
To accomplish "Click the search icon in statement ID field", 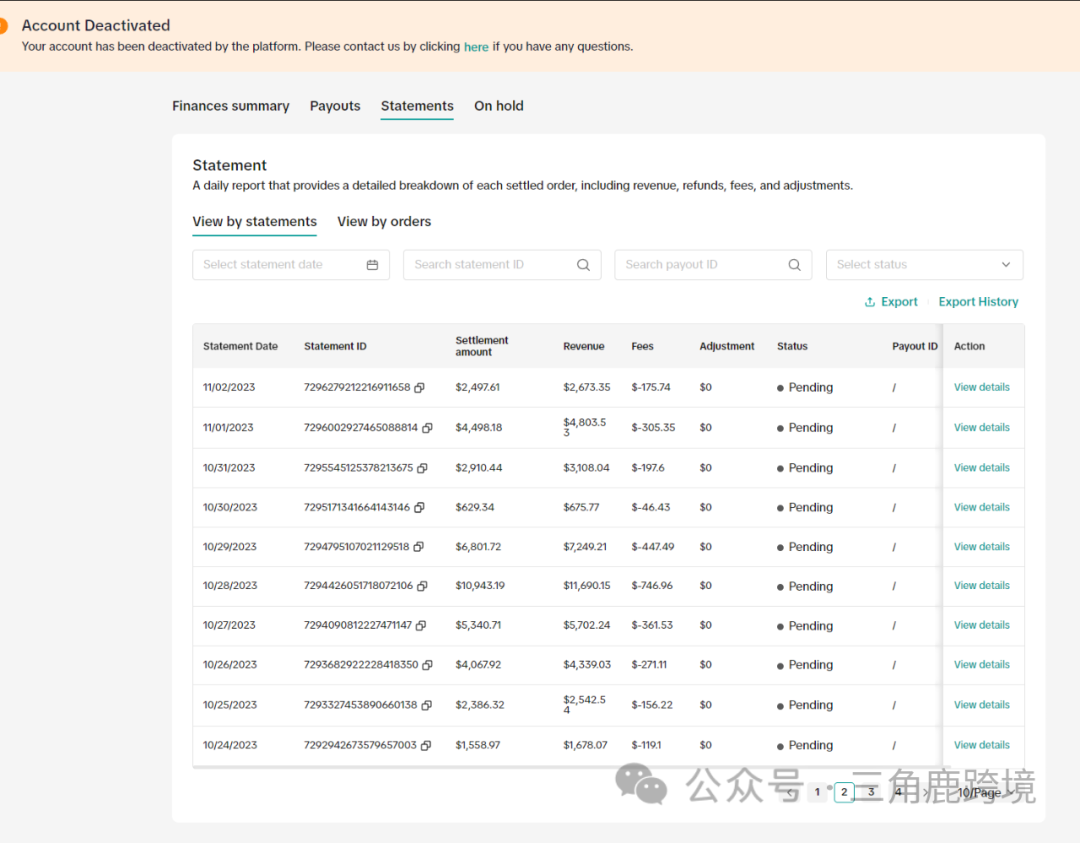I will point(583,265).
